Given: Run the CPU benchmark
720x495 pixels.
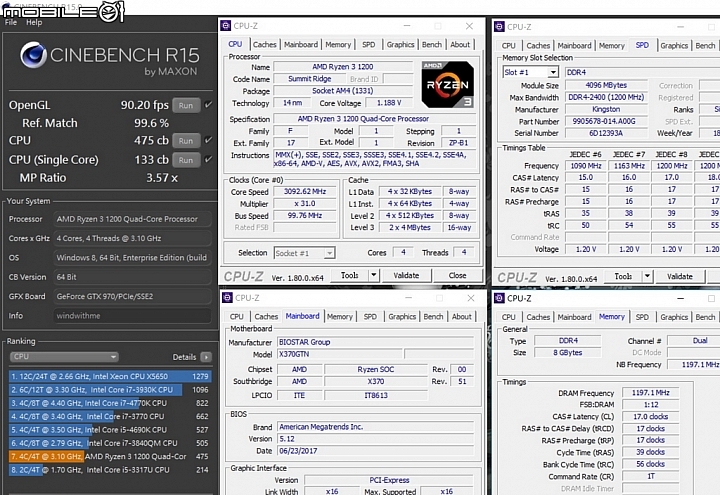Looking at the screenshot, I should tap(186, 141).
